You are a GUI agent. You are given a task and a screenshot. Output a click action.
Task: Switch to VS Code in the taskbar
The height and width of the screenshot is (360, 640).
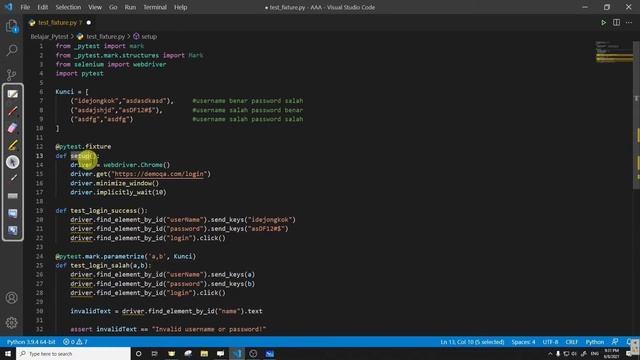pos(237,353)
